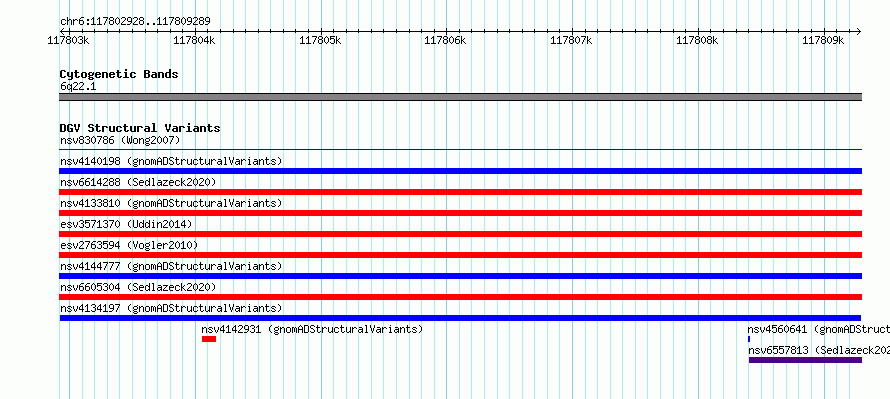The height and width of the screenshot is (399, 890).
Task: Open variant nsv4142931 label
Action: point(312,329)
